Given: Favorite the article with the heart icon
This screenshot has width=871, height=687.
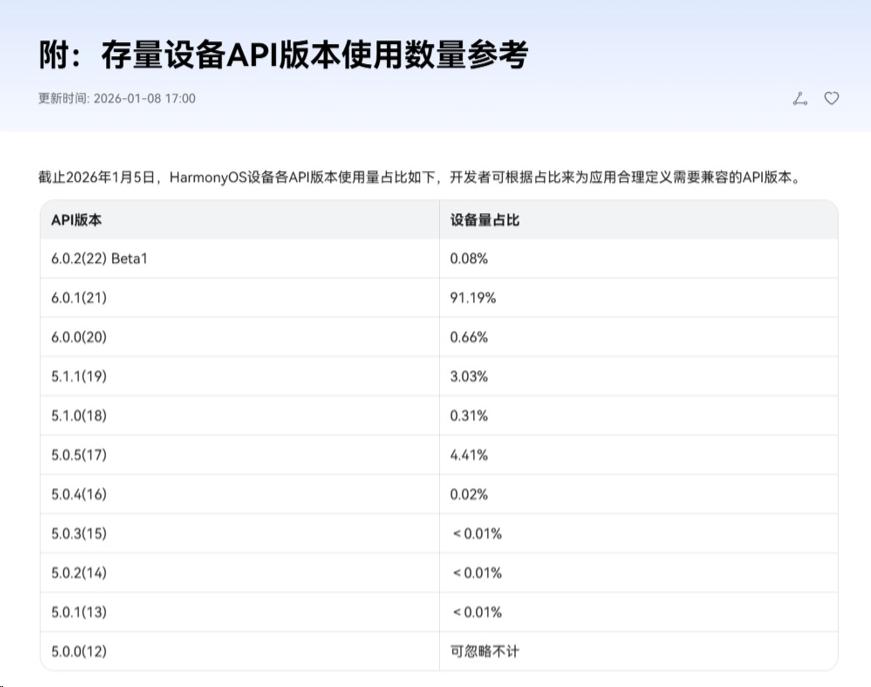Looking at the screenshot, I should [x=831, y=98].
